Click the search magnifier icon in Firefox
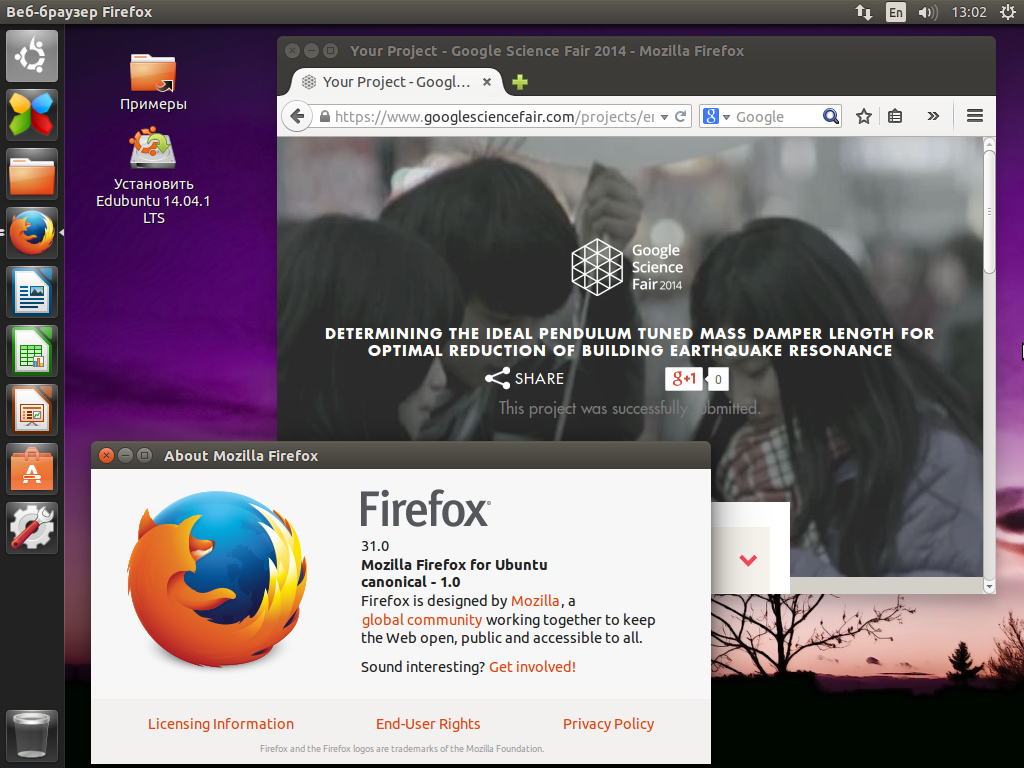Screen dimensions: 1024x768 click(830, 116)
